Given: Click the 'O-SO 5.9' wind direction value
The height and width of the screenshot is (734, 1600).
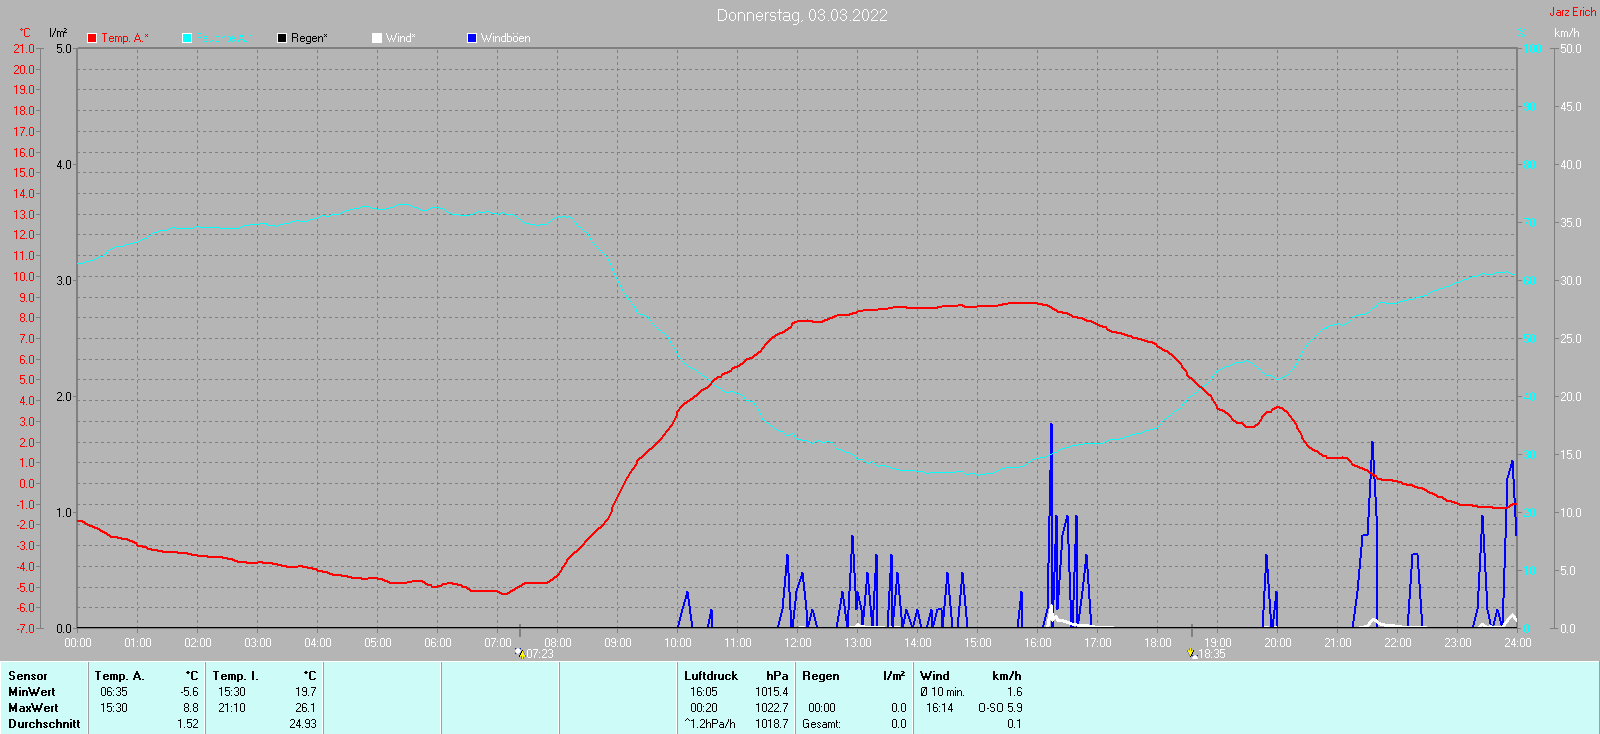Looking at the screenshot, I should coord(1000,708).
